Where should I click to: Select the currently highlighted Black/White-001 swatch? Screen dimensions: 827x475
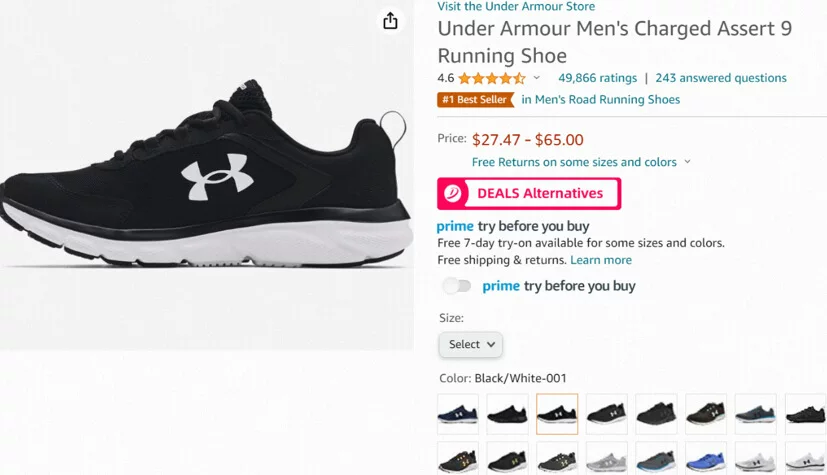click(557, 413)
